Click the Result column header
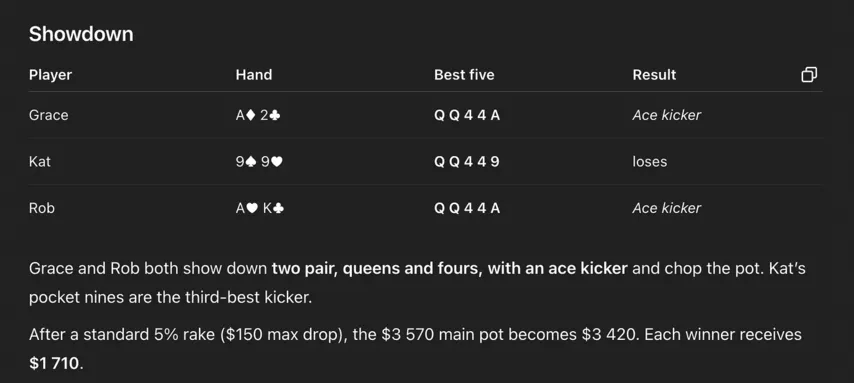Viewport: 854px width, 383px height. [654, 75]
